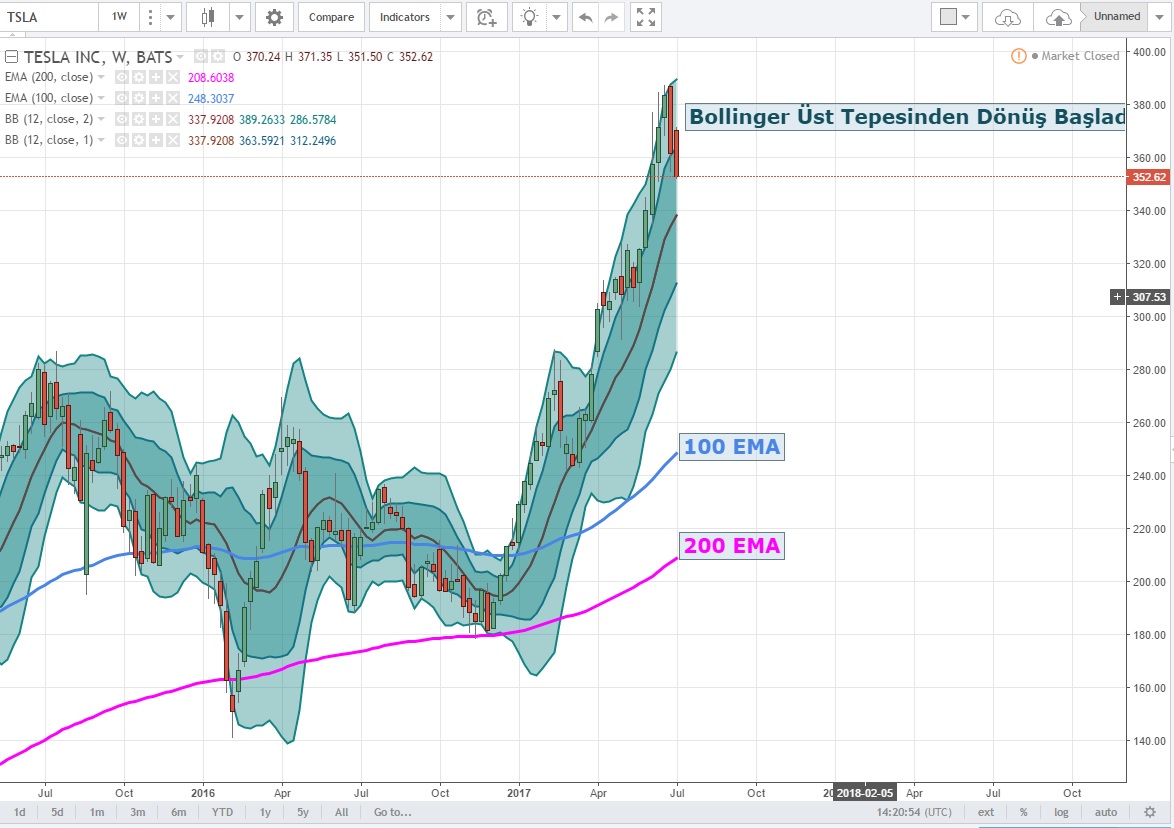
Task: Open chart properties gear in top toolbar
Action: (274, 17)
